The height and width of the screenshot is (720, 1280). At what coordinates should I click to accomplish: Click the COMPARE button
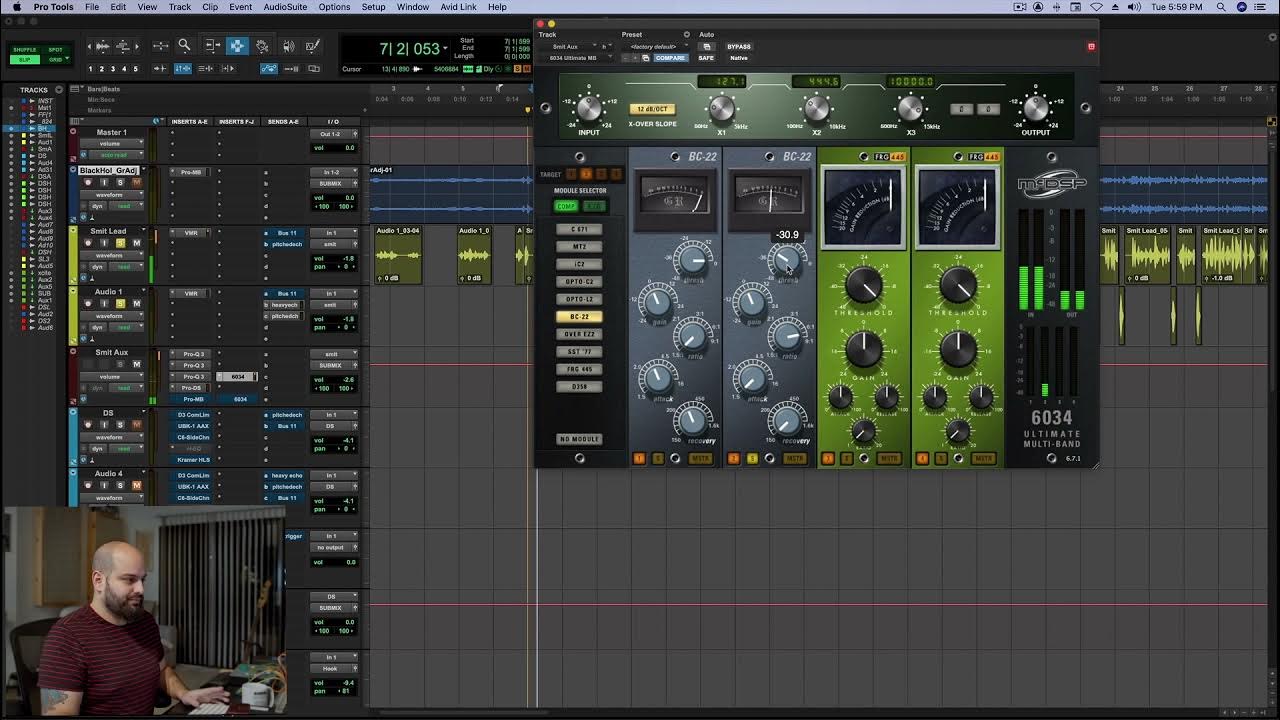pyautogui.click(x=670, y=58)
